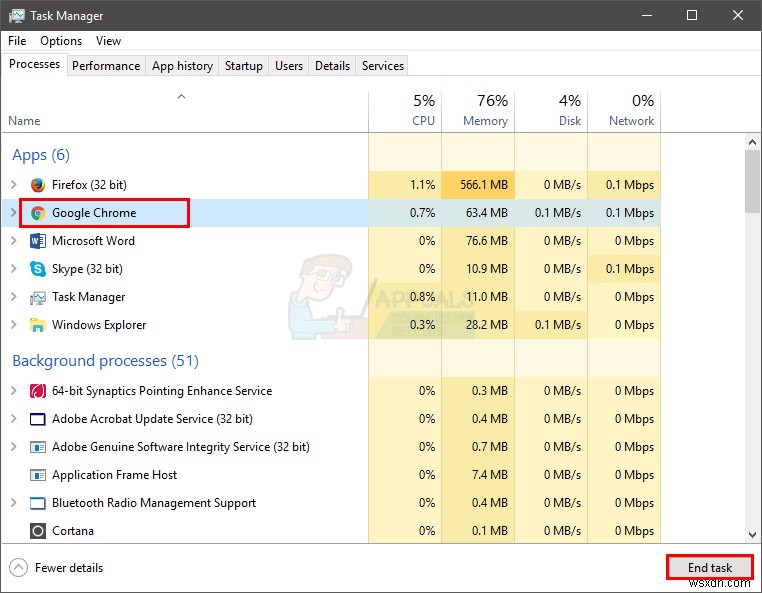This screenshot has height=593, width=762.
Task: Click the Fewer details arrow icon
Action: (18, 568)
